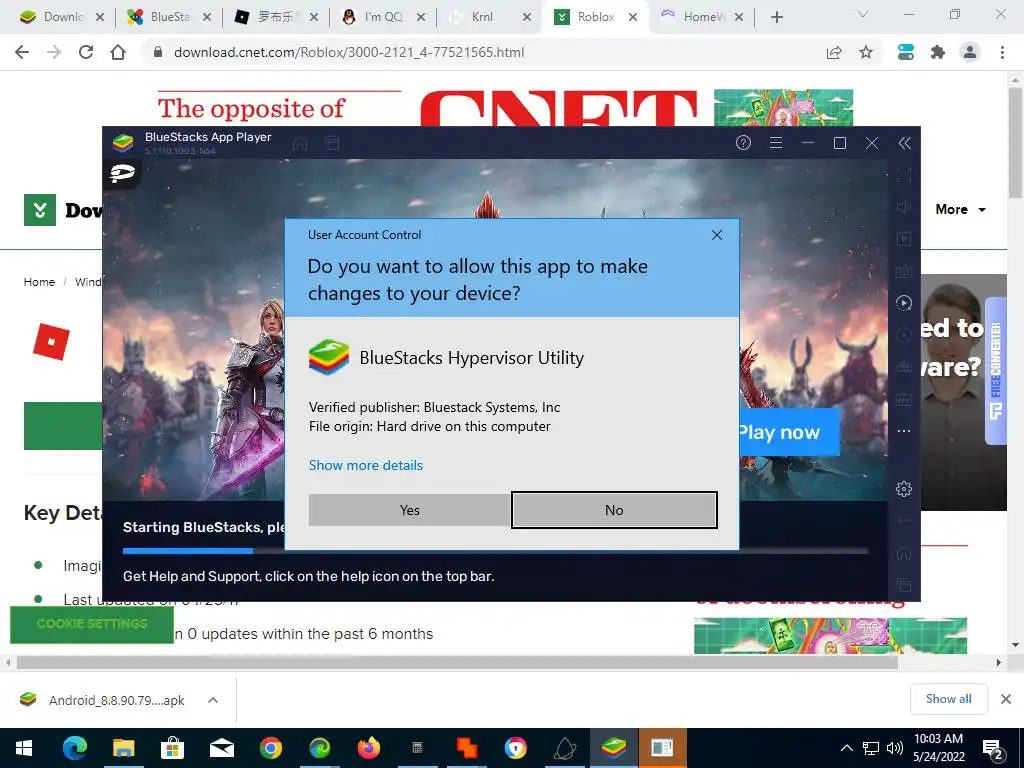Viewport: 1024px width, 768px height.
Task: Click Play now button in BlueStacks
Action: pos(788,432)
